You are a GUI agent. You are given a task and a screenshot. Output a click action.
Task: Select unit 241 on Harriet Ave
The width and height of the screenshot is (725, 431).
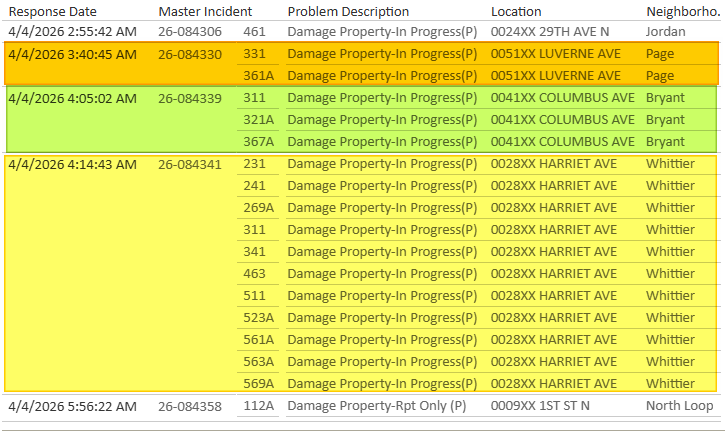(x=254, y=185)
